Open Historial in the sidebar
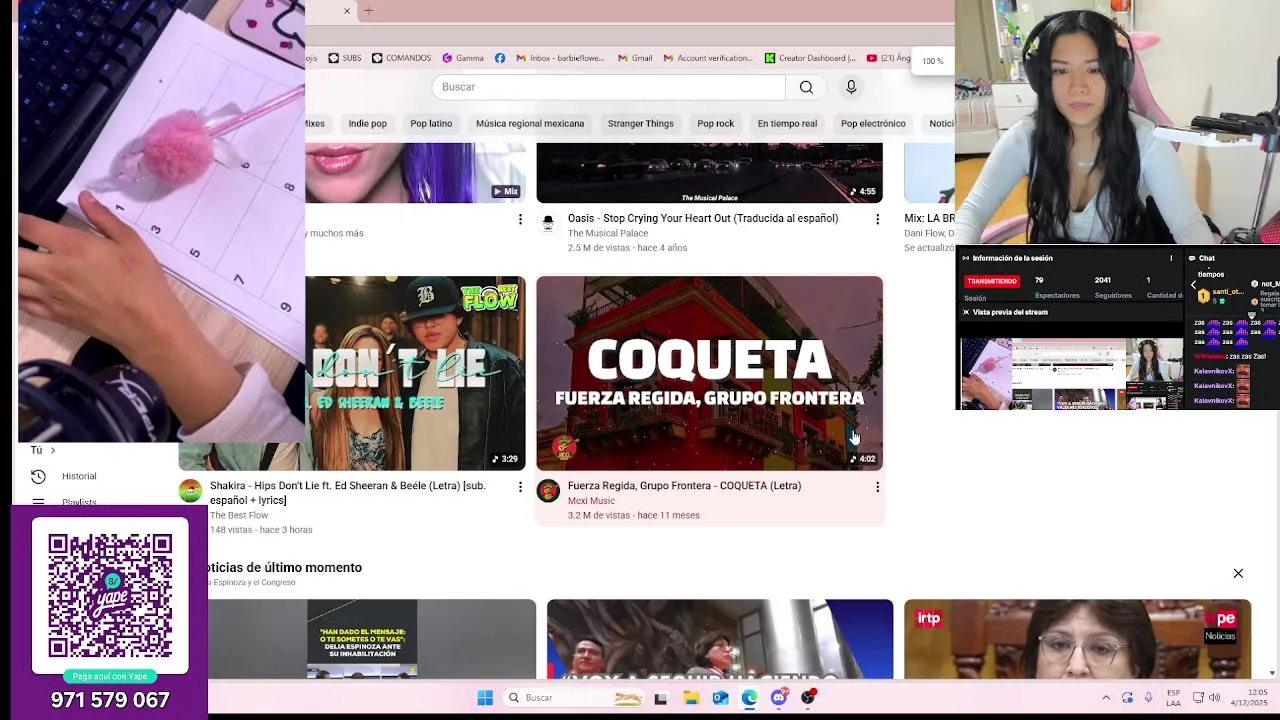This screenshot has width=1280, height=720. click(65, 476)
